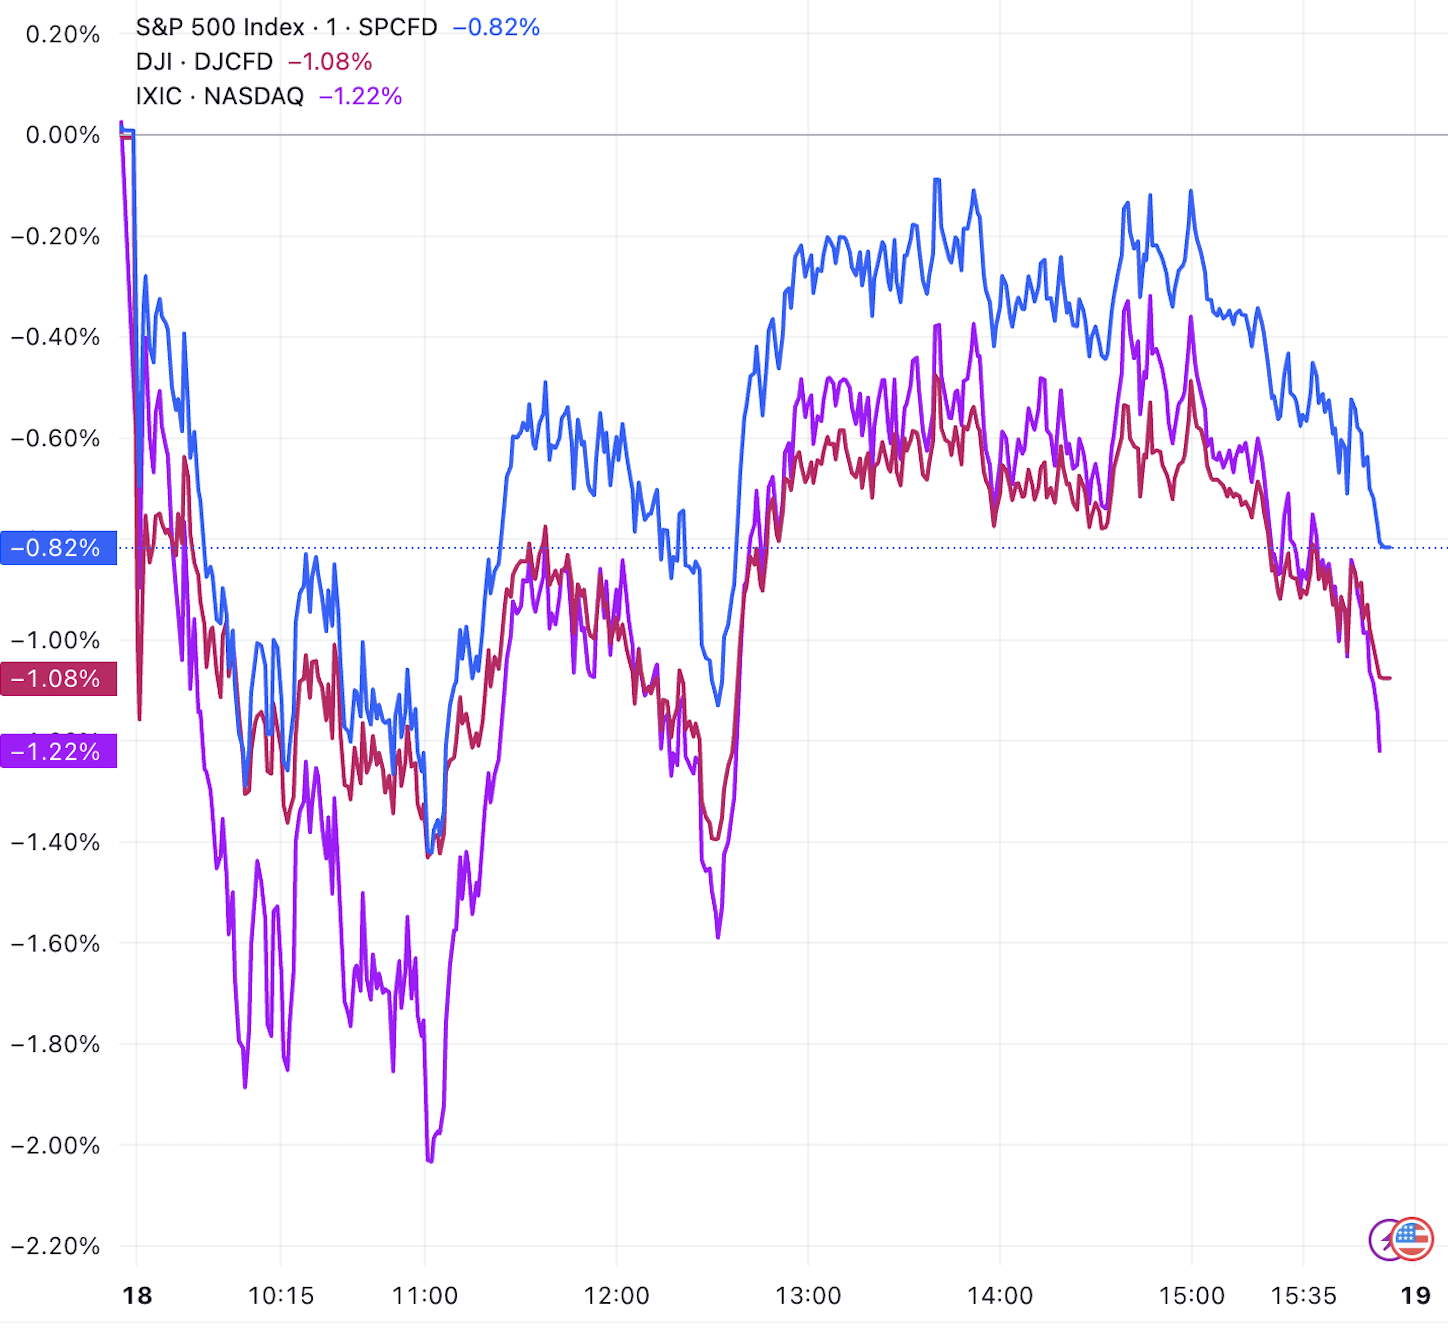Click the −1.60% level on the price scale
1448x1336 pixels.
(x=56, y=943)
